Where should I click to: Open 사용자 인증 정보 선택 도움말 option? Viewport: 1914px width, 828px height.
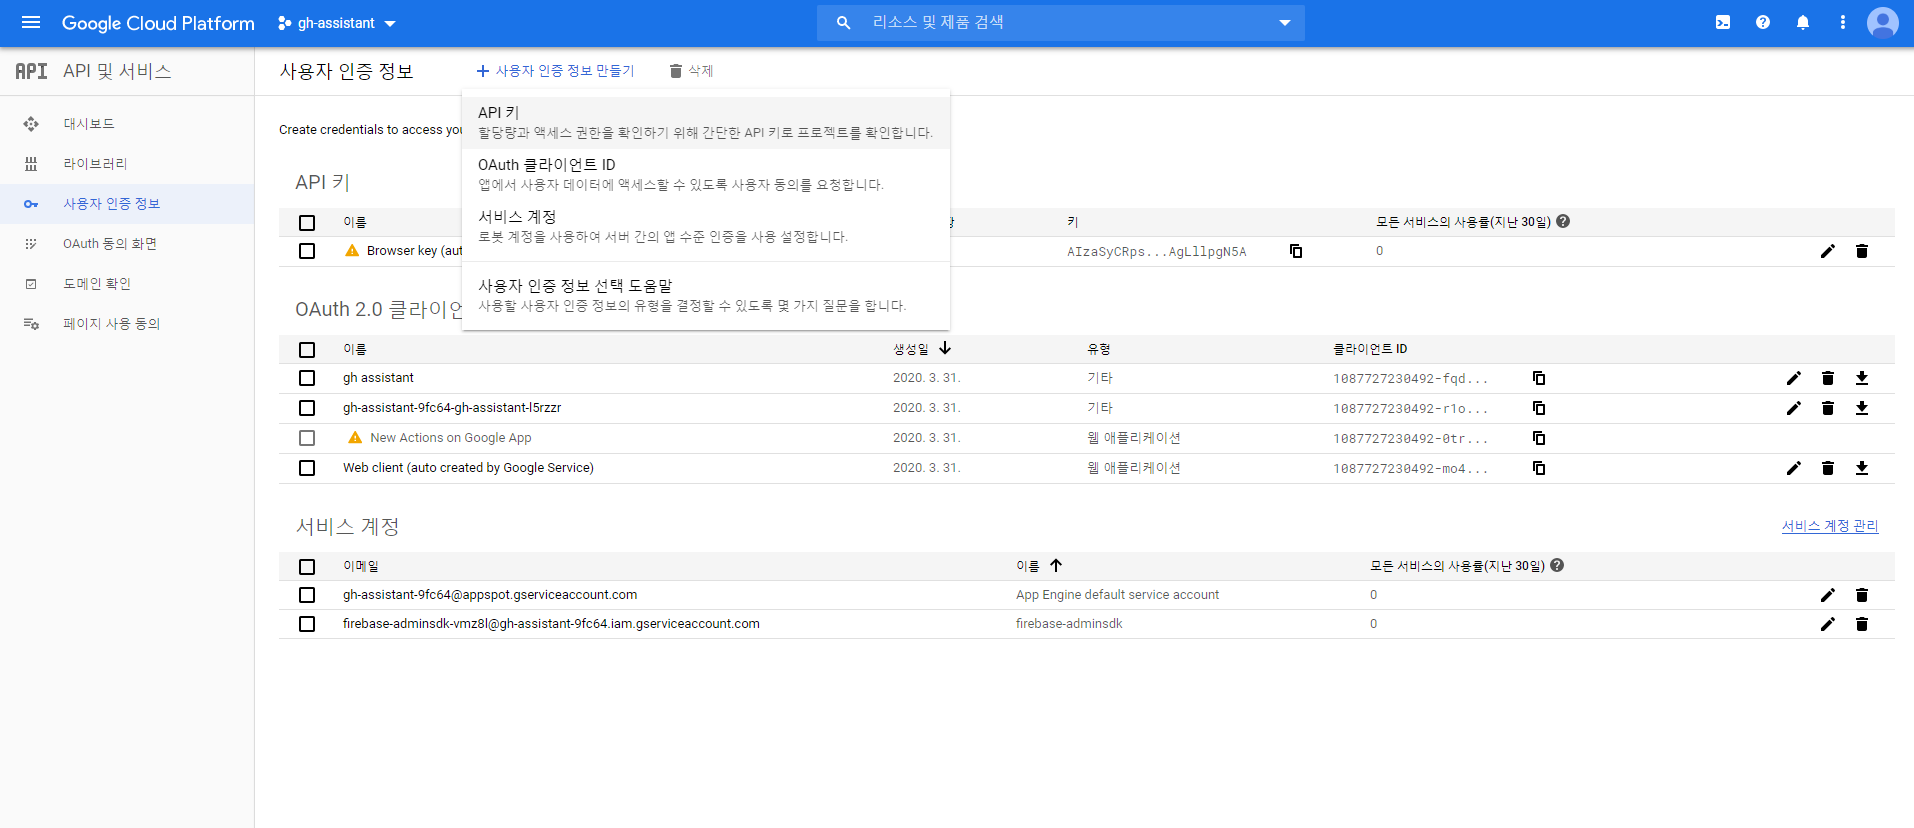point(706,295)
